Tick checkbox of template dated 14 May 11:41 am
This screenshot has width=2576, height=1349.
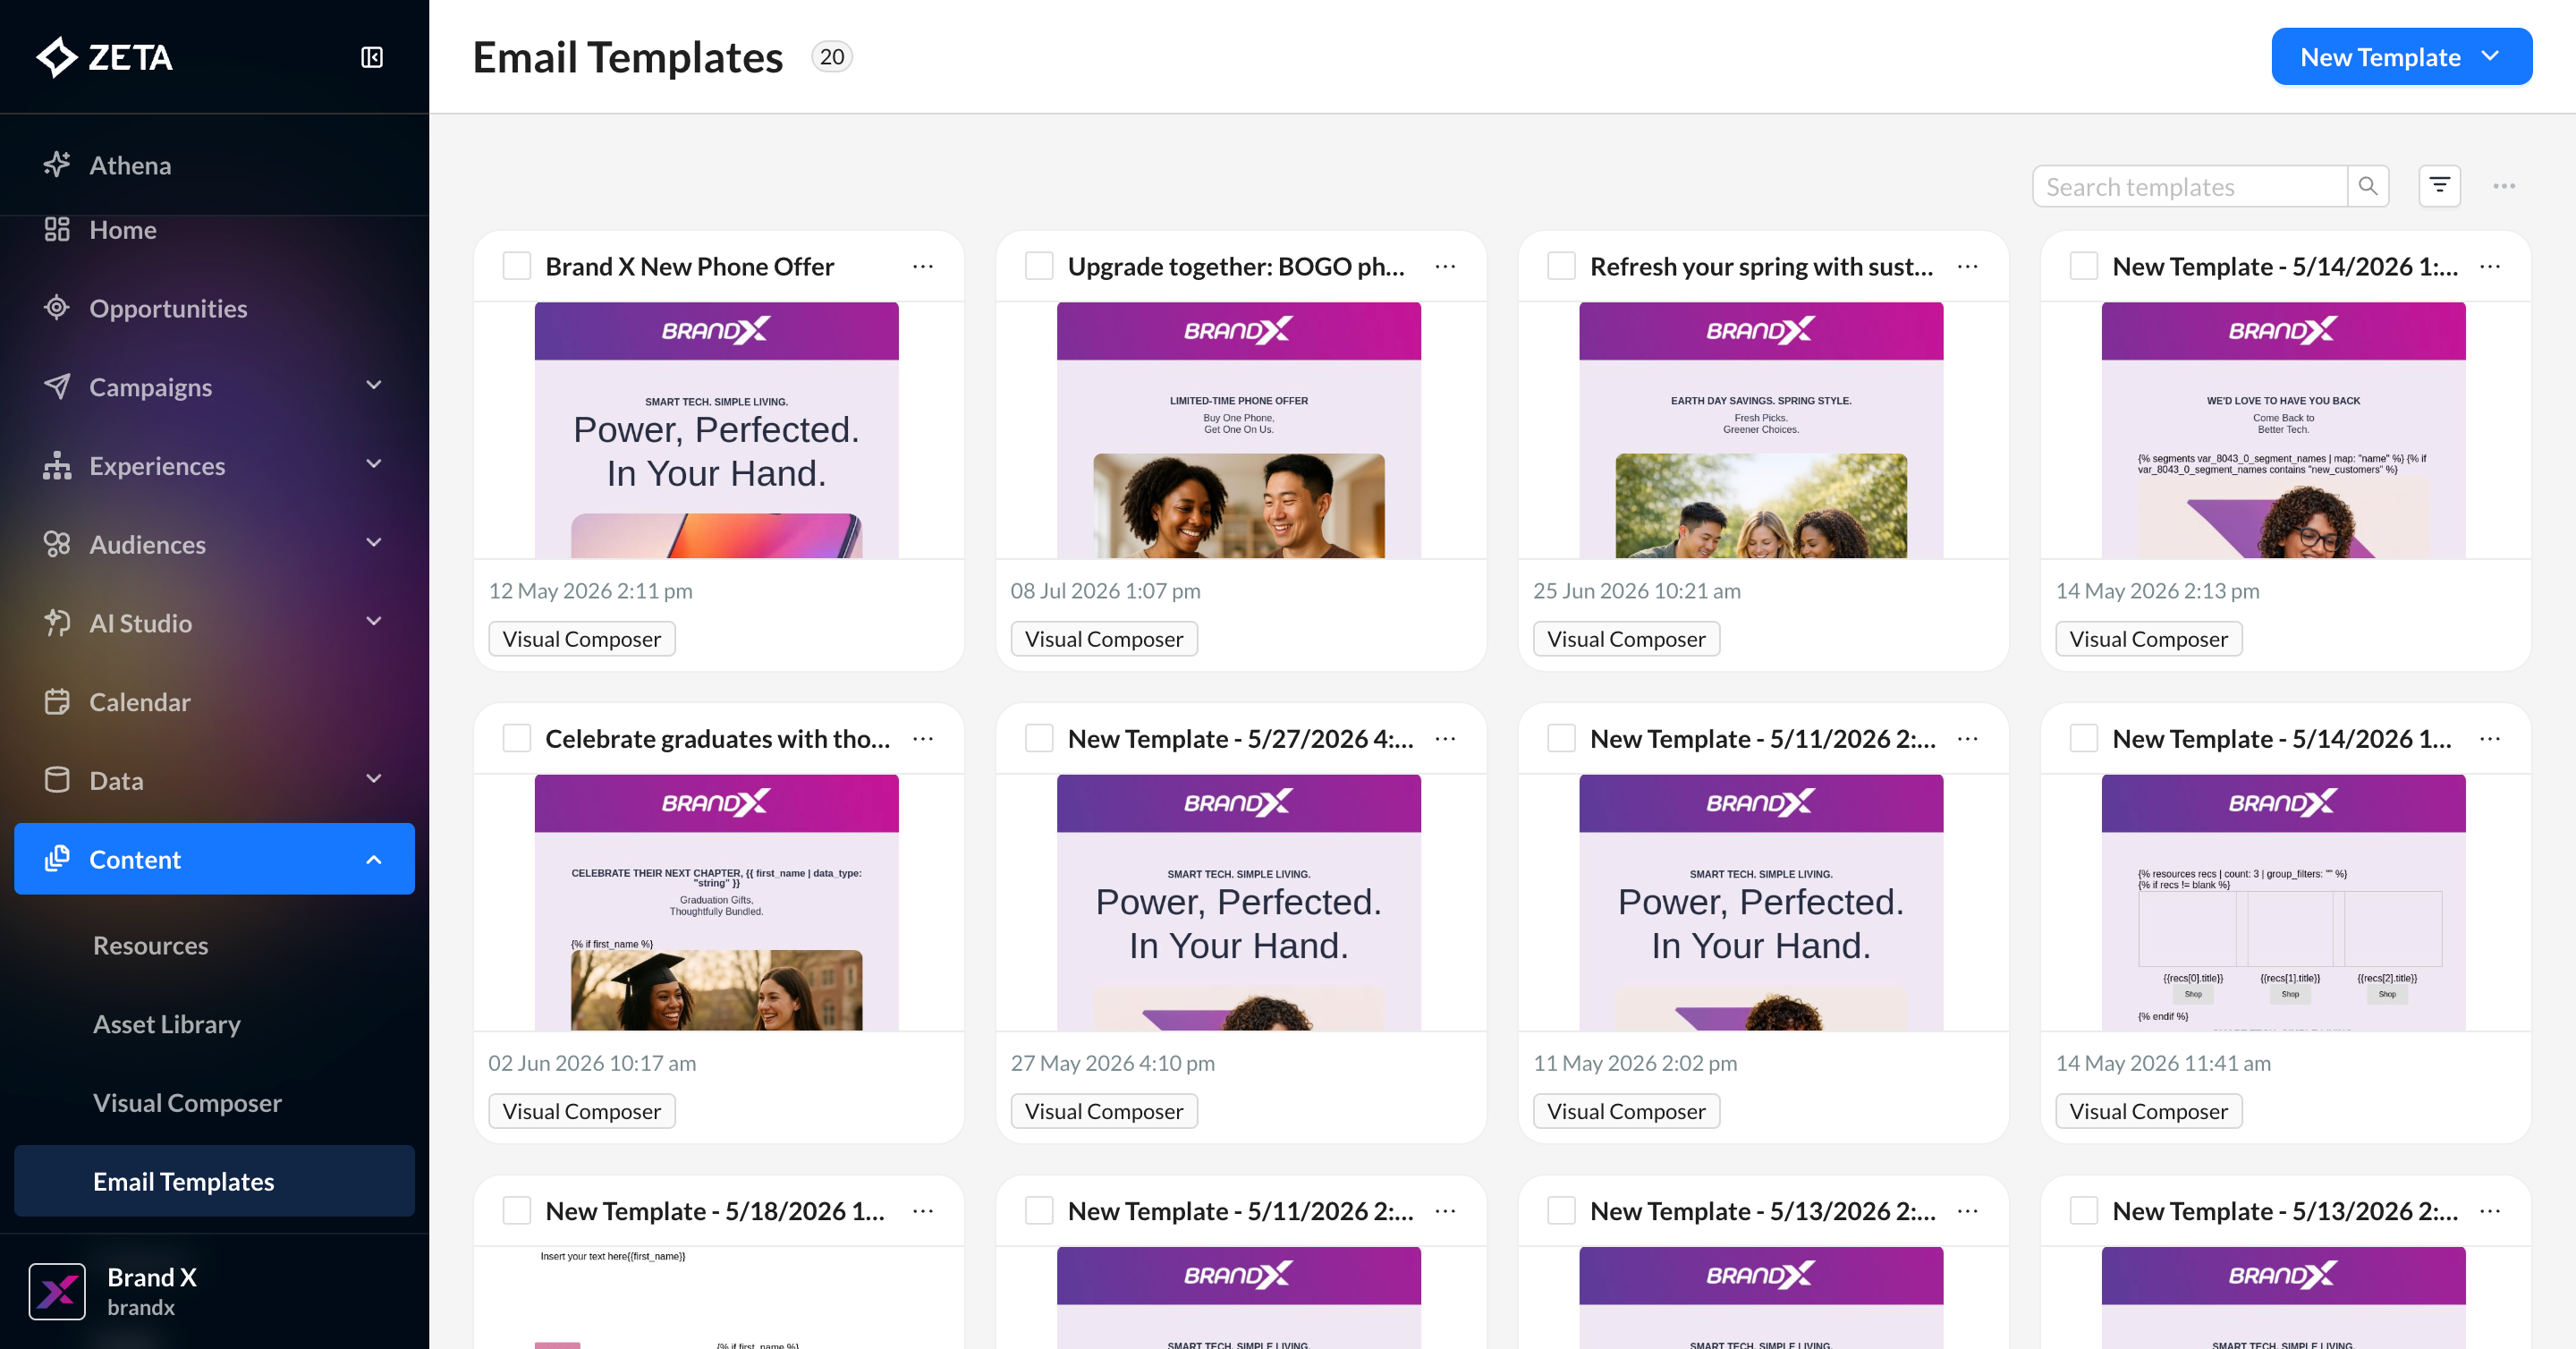(x=2084, y=738)
